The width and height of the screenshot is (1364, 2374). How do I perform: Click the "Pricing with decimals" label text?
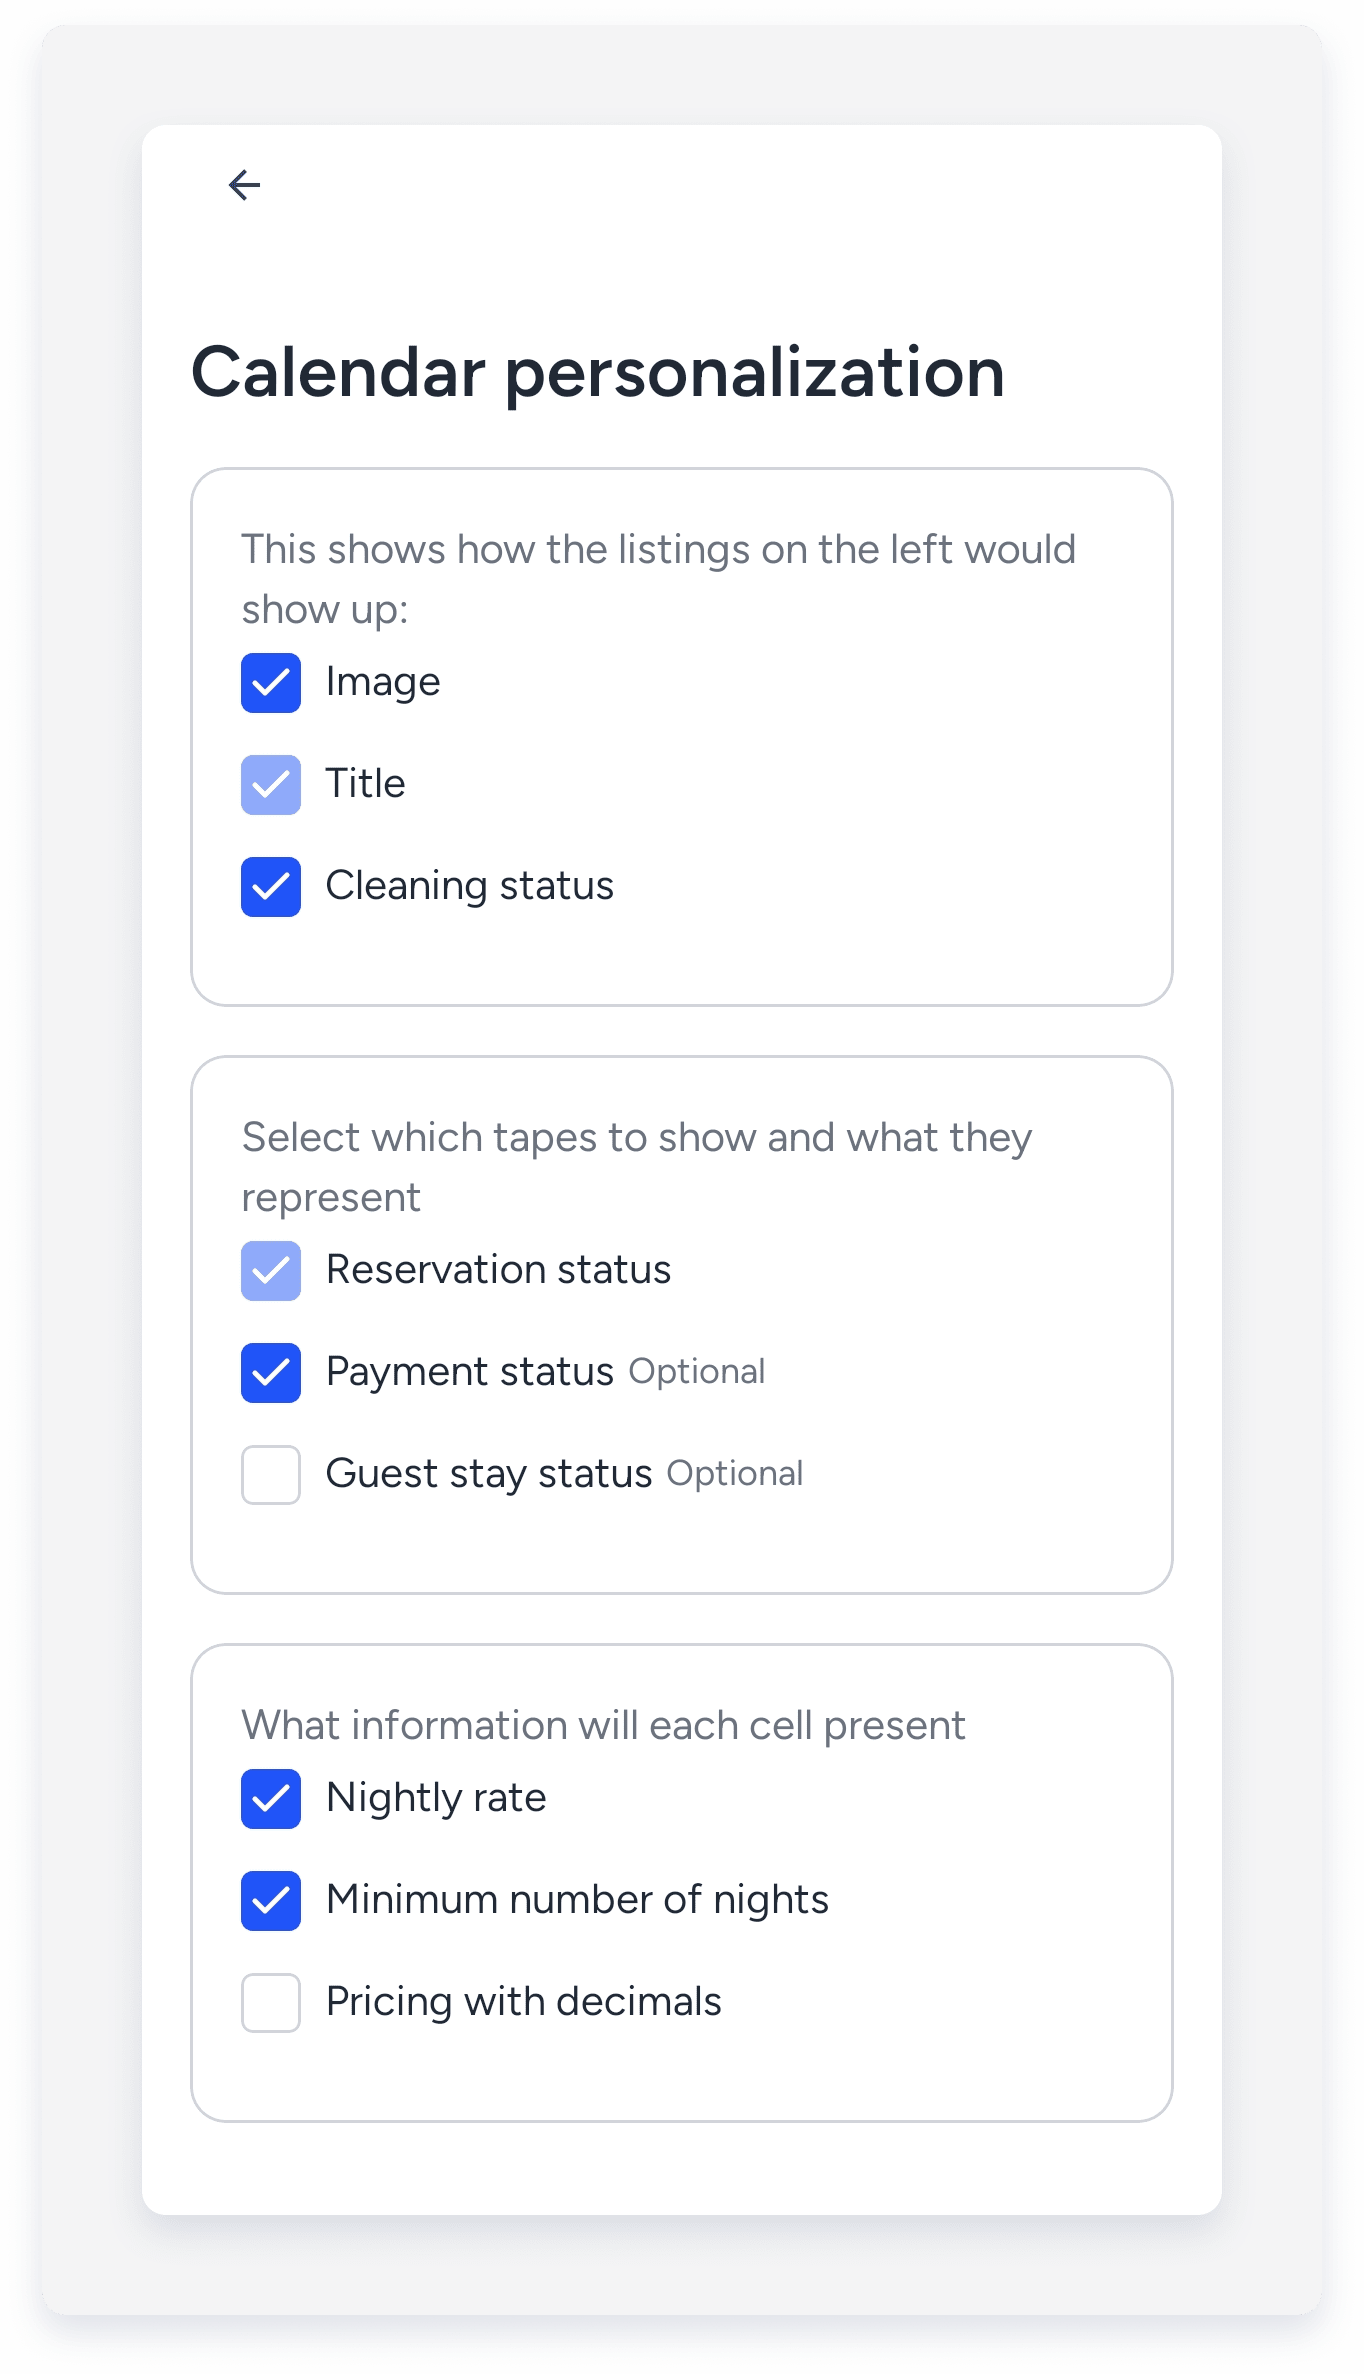coord(523,2003)
